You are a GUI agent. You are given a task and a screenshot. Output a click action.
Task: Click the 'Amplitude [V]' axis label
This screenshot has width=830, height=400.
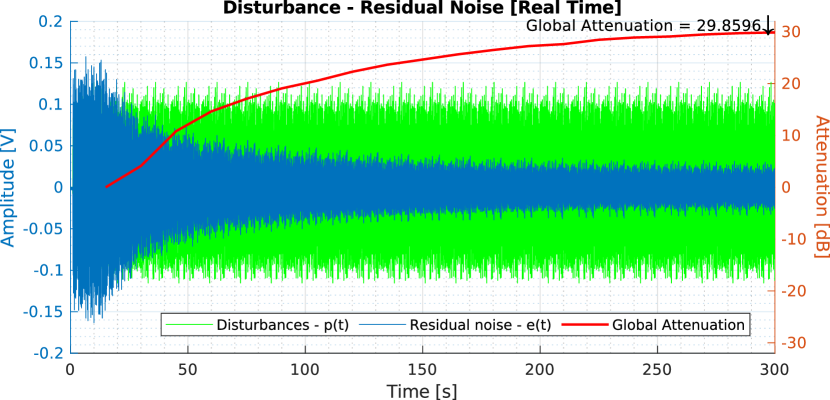coord(8,187)
